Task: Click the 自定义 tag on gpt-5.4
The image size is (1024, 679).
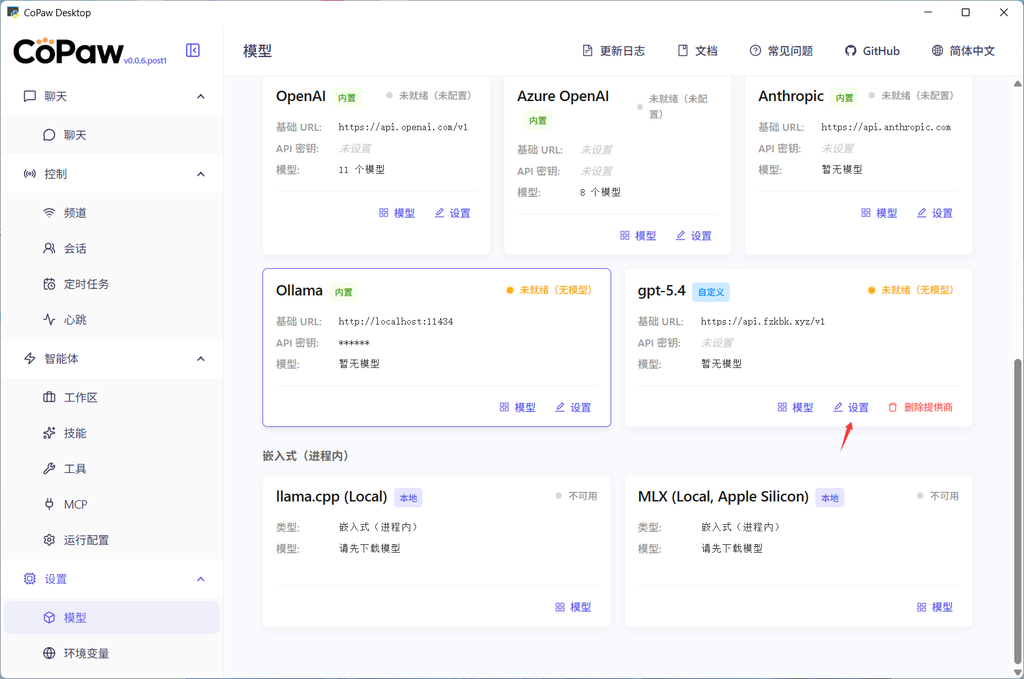Action: [x=711, y=292]
